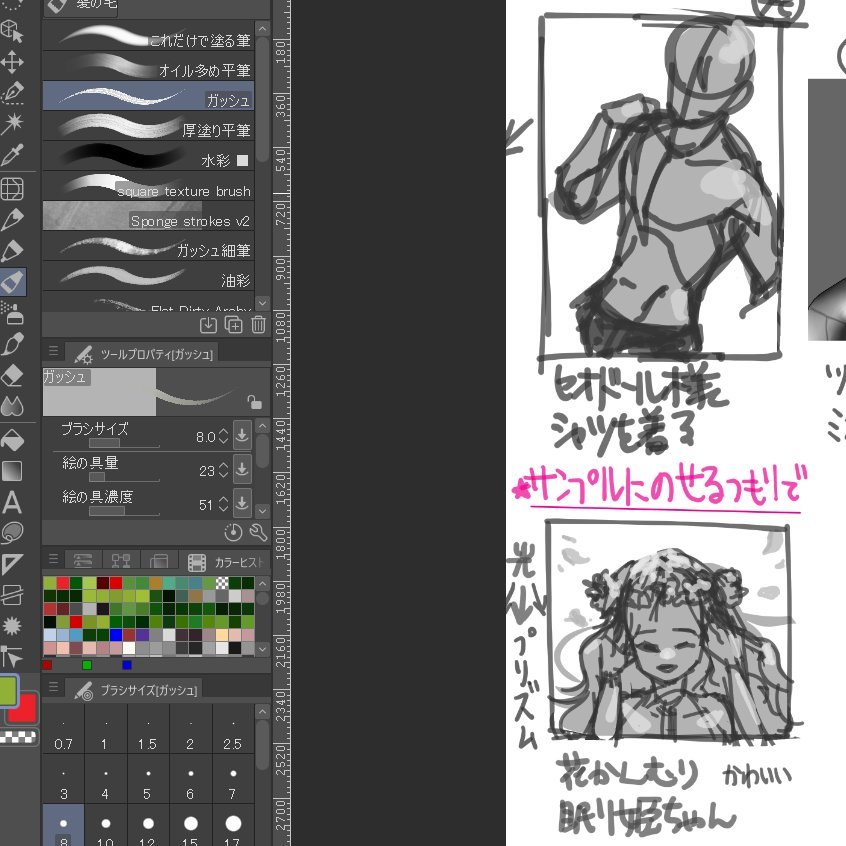This screenshot has height=846, width=846.
Task: Open the brush size panel menu
Action: [x=53, y=687]
